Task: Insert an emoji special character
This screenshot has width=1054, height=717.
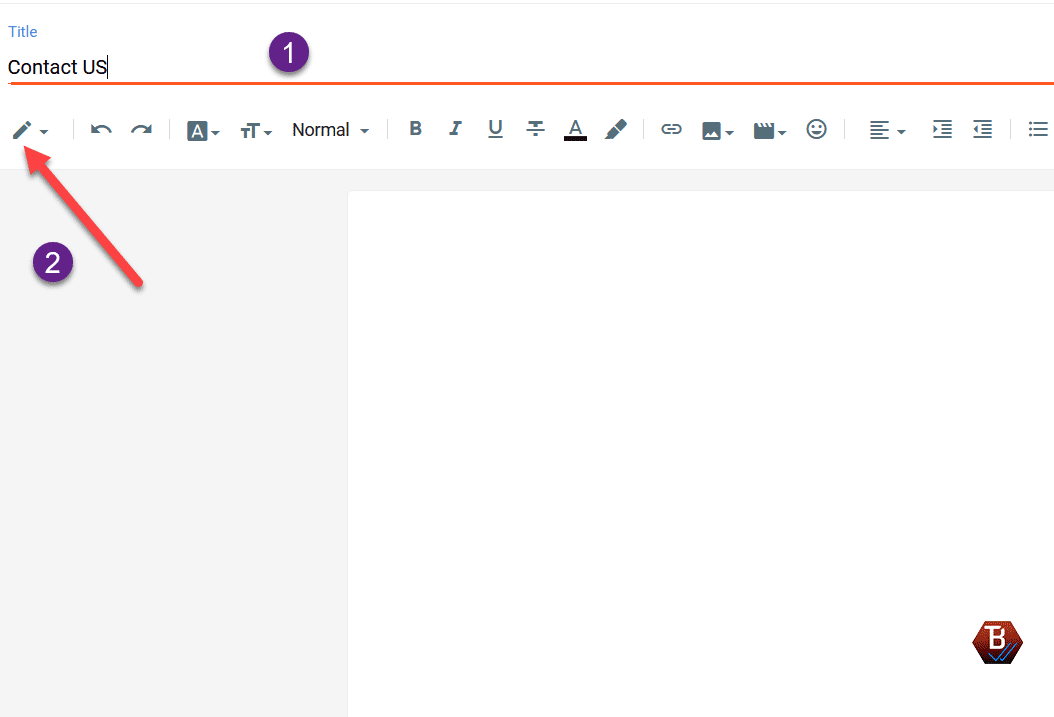Action: 816,129
